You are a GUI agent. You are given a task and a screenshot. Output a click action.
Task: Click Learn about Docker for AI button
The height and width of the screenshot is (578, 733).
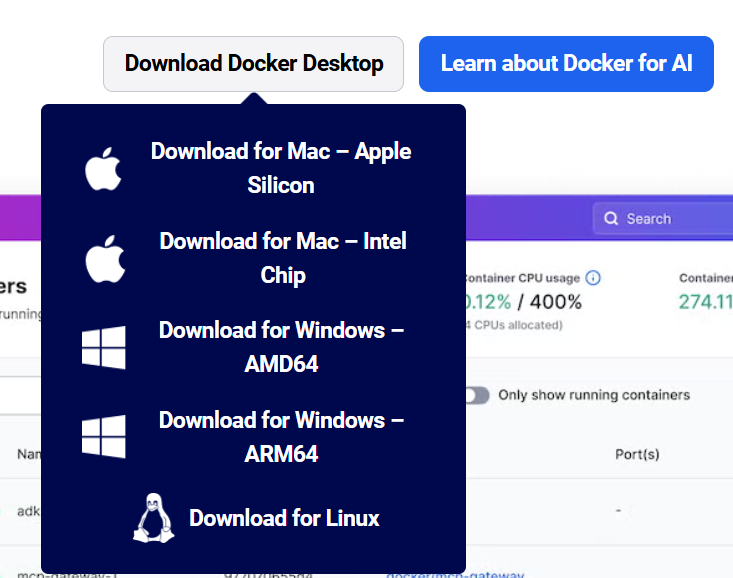coord(566,64)
